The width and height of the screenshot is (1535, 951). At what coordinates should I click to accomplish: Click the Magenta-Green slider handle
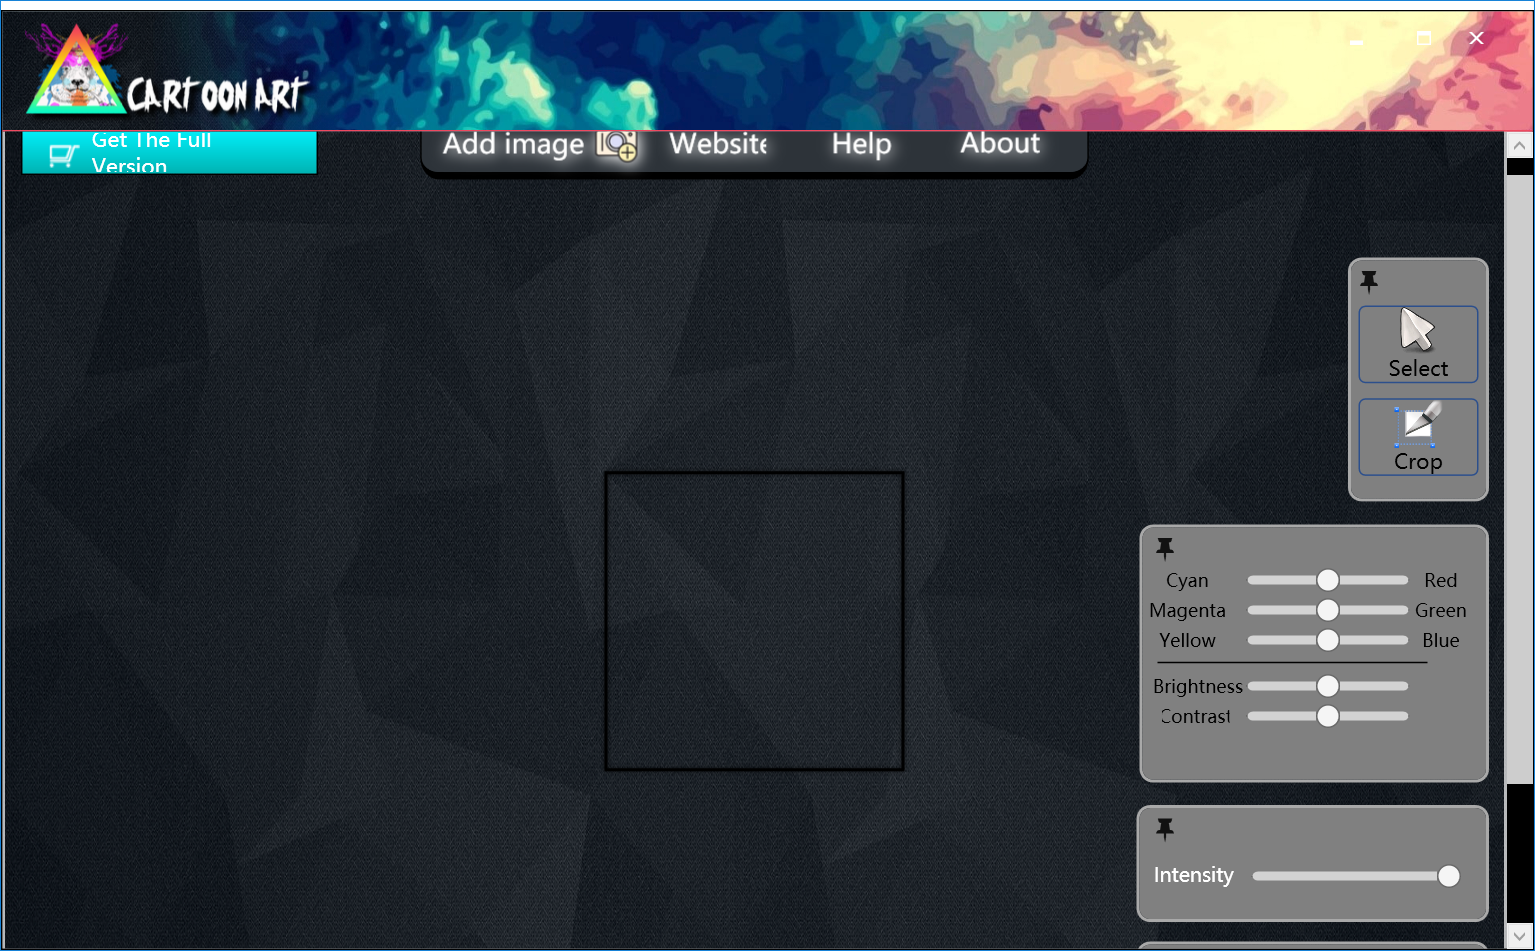point(1327,610)
